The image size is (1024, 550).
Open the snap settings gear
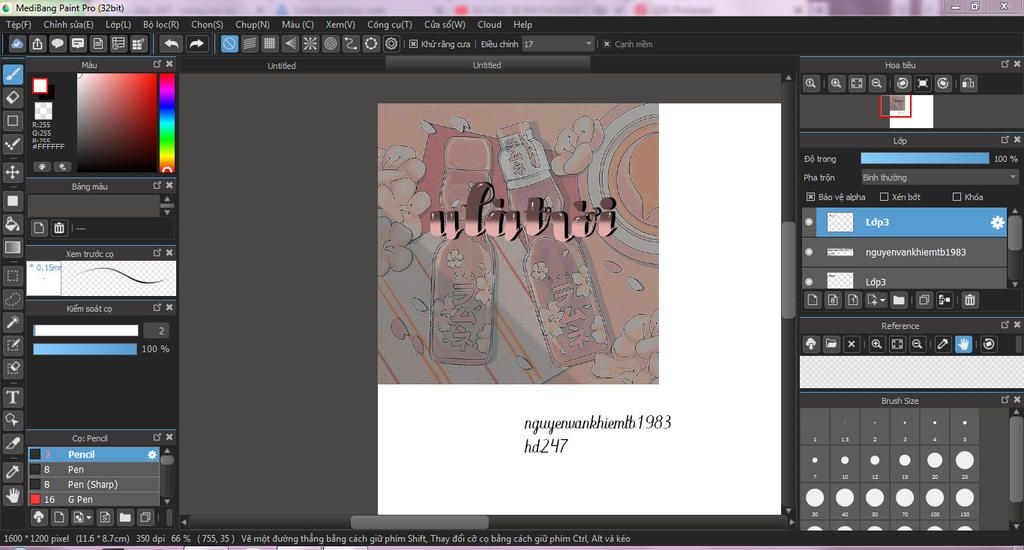[x=391, y=44]
